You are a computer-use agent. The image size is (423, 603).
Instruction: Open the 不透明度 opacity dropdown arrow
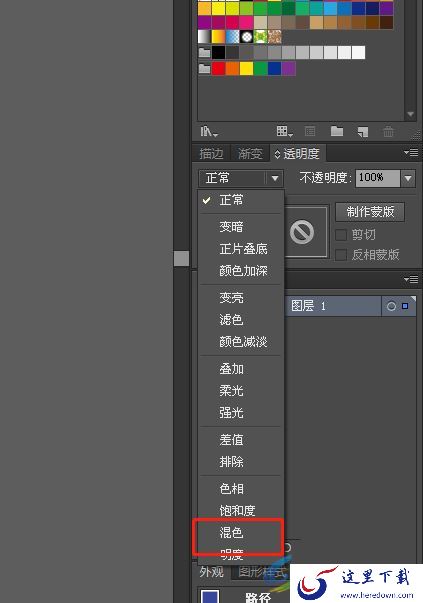(x=408, y=178)
